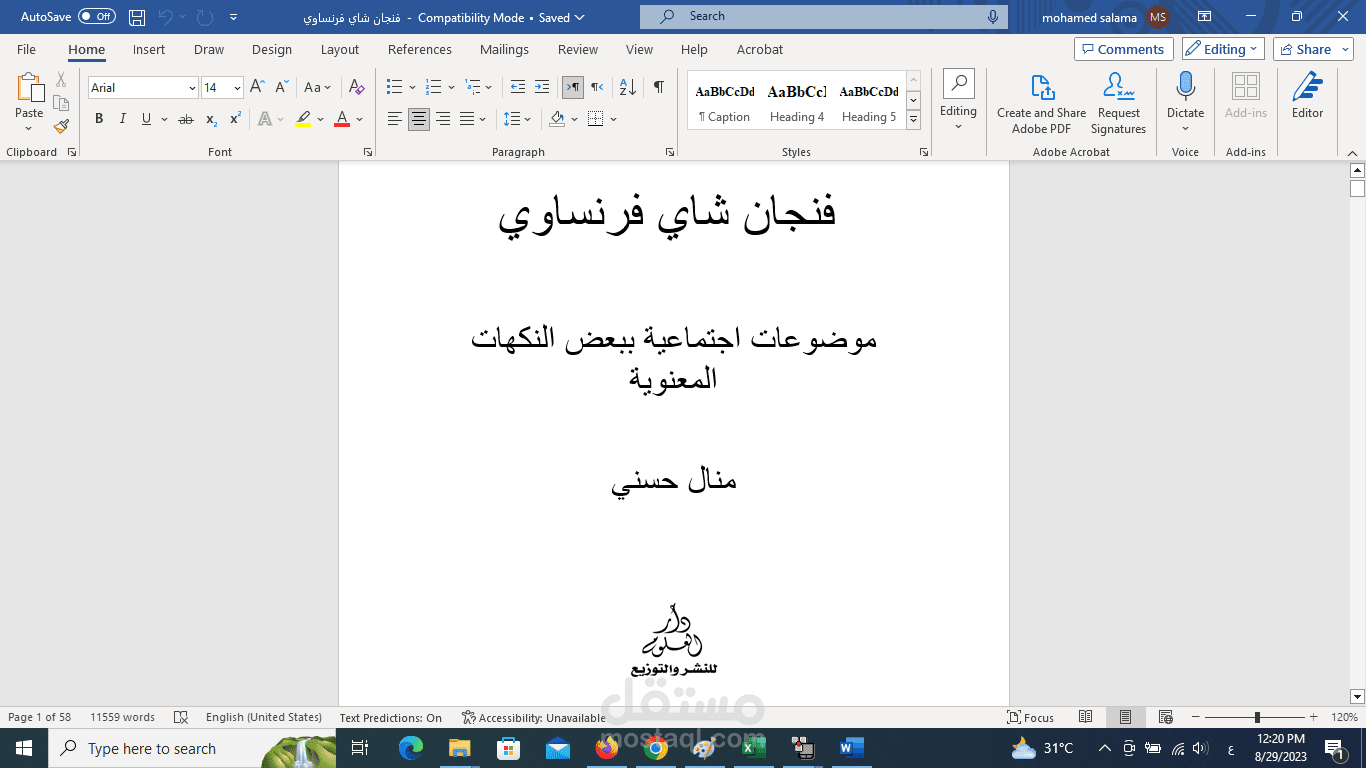1366x768 pixels.
Task: Align text to the left
Action: (x=395, y=119)
